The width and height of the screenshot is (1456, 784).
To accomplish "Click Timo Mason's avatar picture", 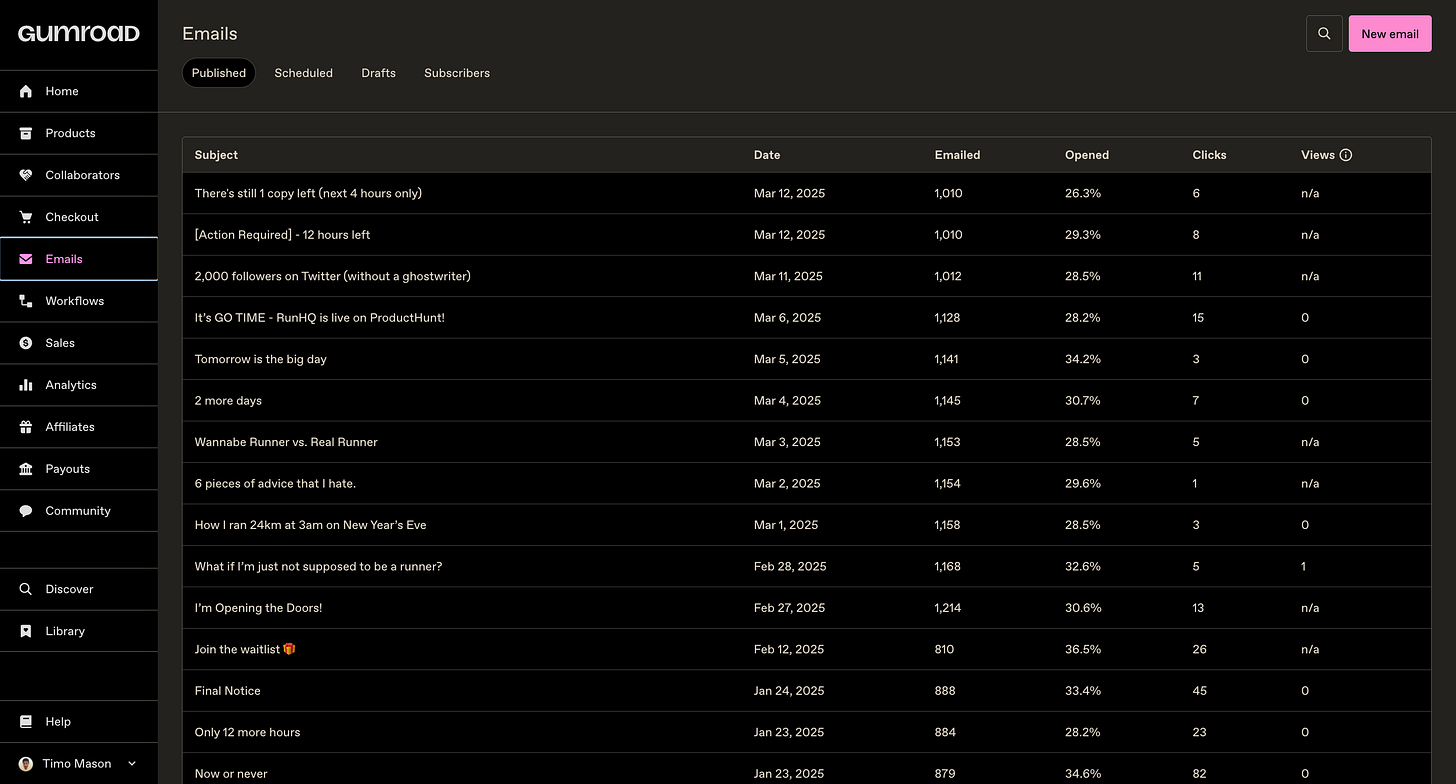I will [x=26, y=764].
